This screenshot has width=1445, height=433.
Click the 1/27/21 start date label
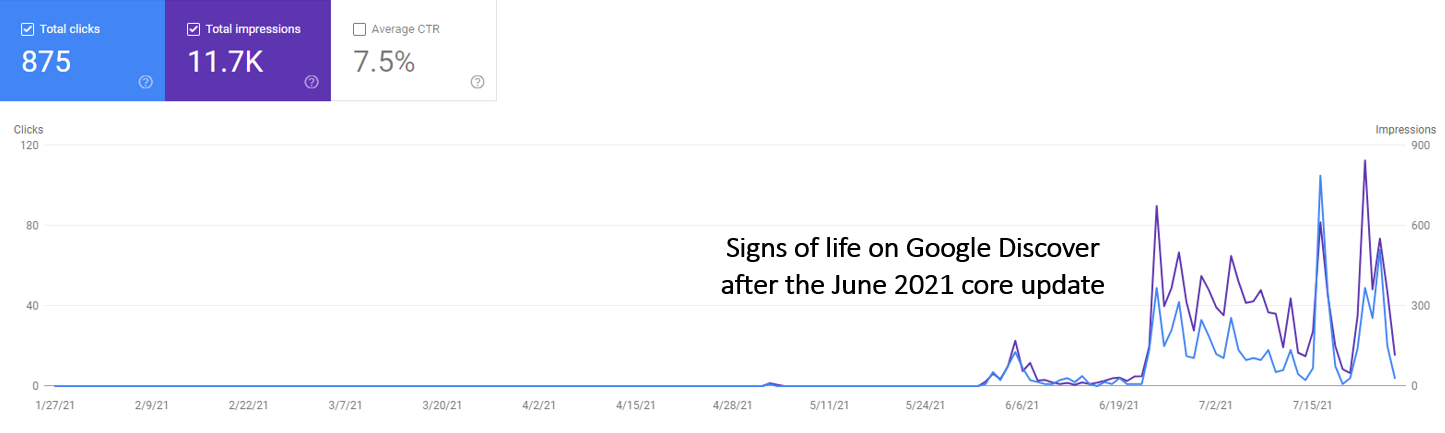54,406
